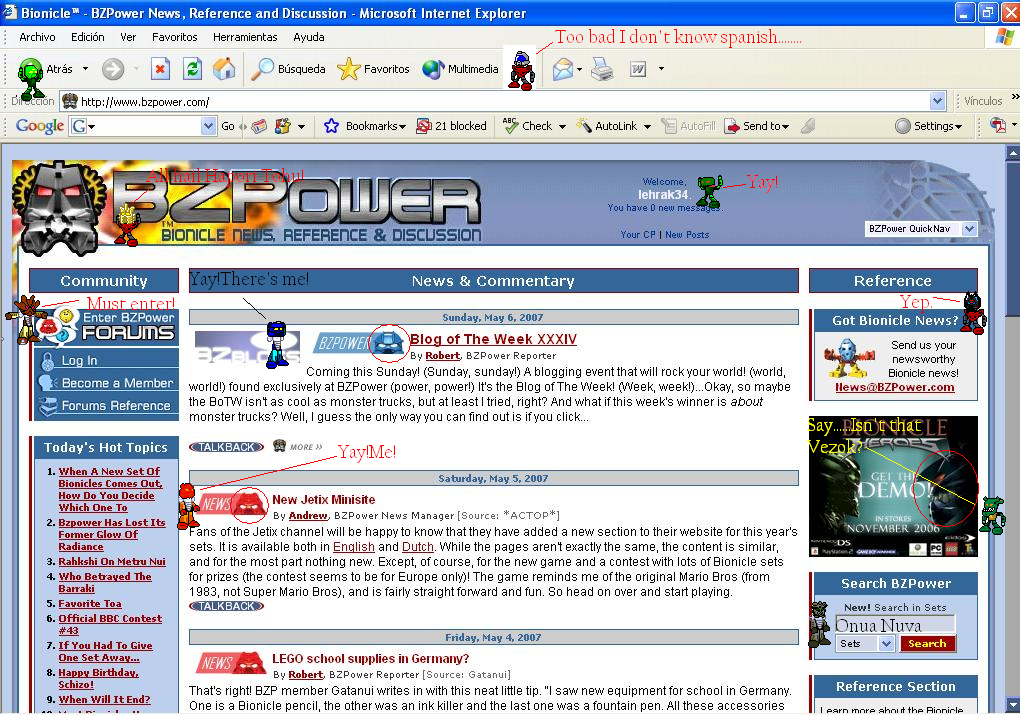Open Google Bookmarks star menu
The height and width of the screenshot is (715, 1020).
[x=365, y=126]
